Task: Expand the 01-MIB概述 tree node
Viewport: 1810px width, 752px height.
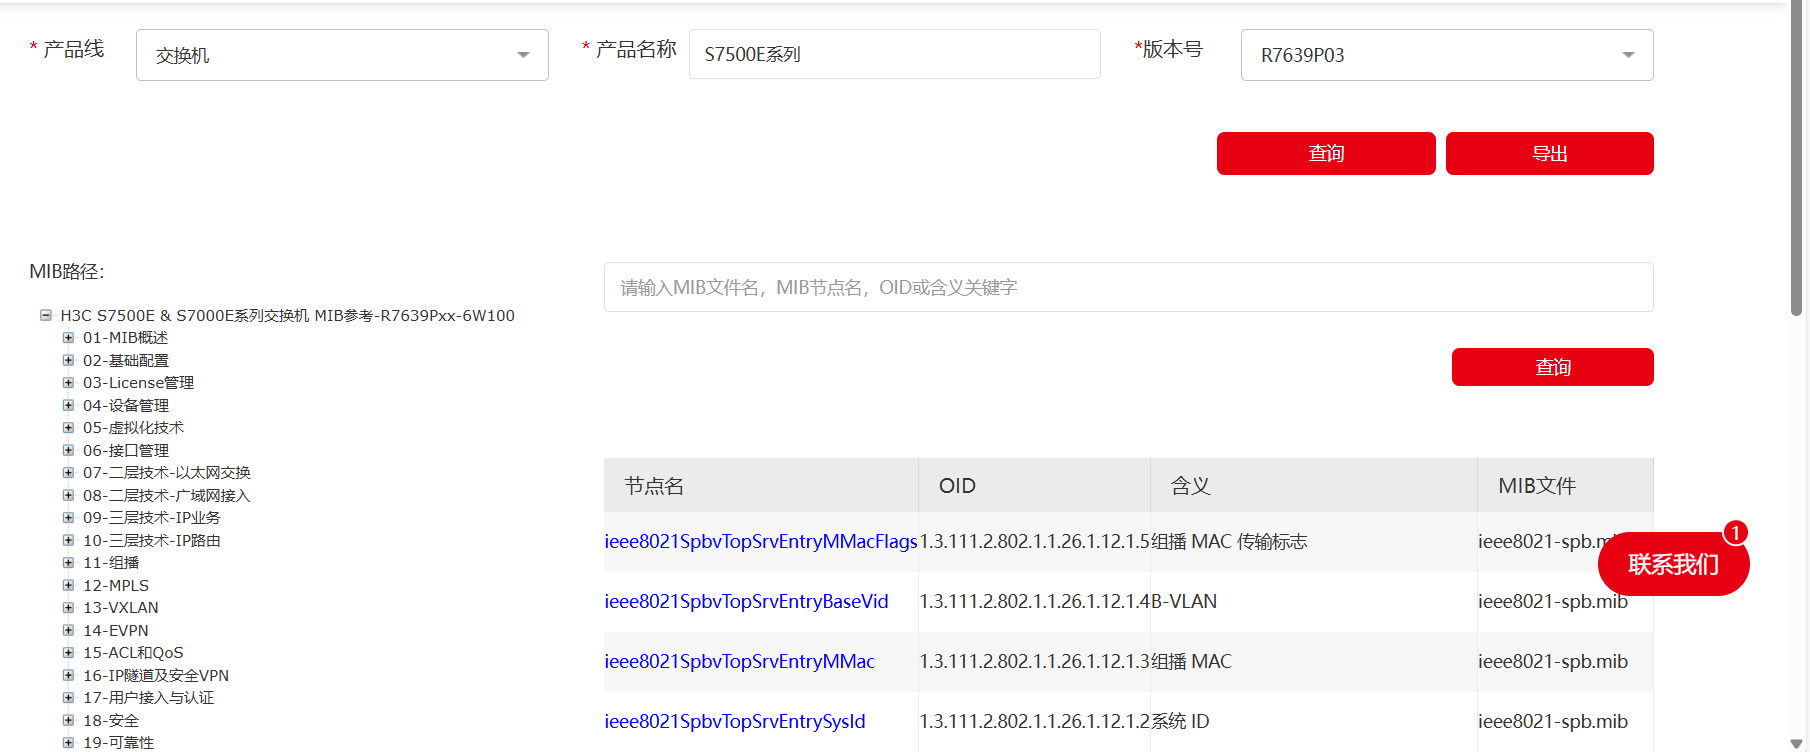Action: point(68,338)
